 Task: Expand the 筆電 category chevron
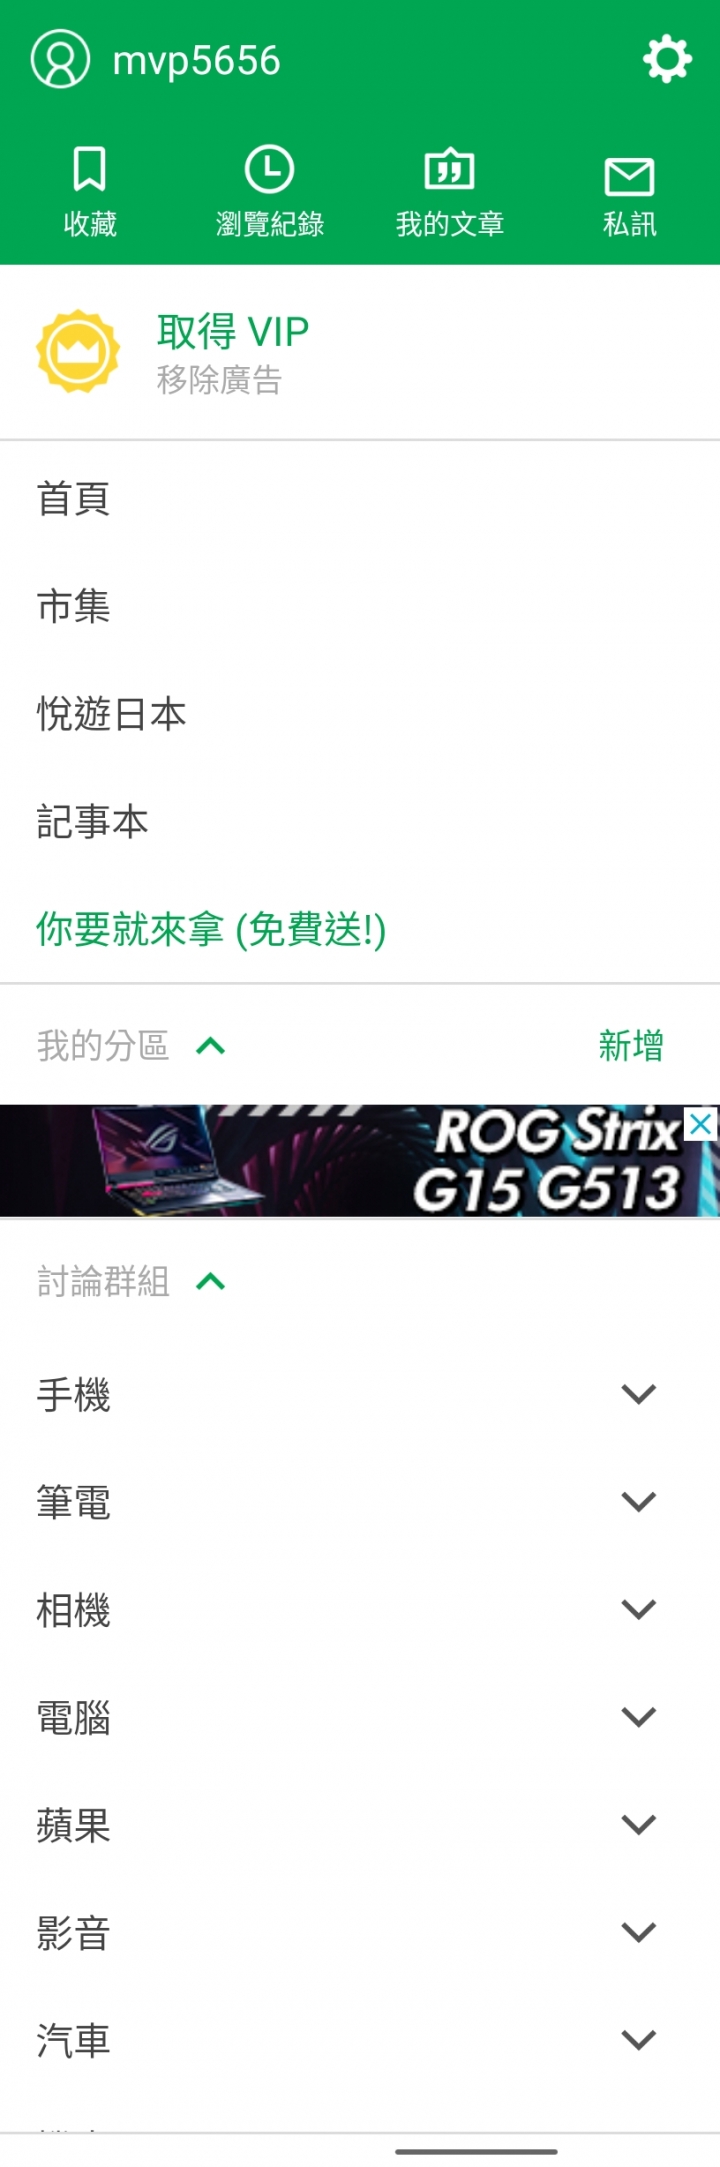[x=638, y=1502]
